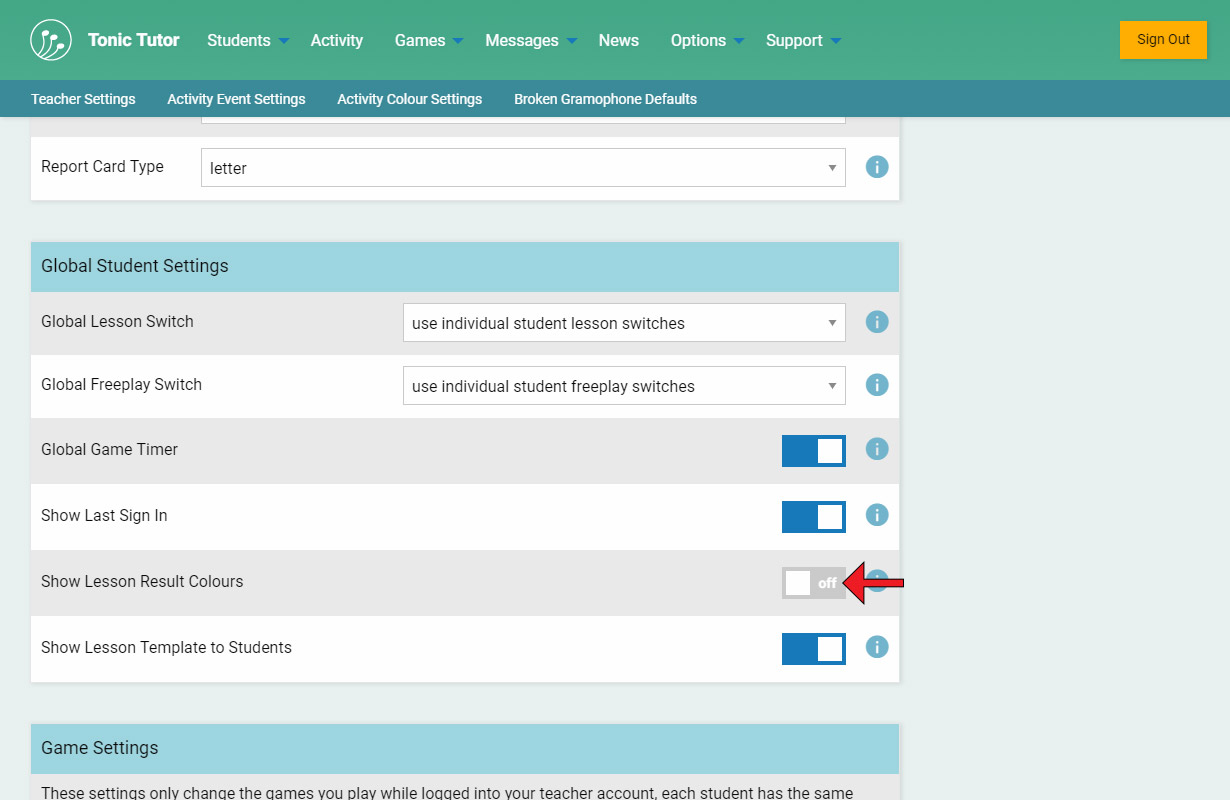
Task: Open Broken Gramophone Defaults settings
Action: 605,99
